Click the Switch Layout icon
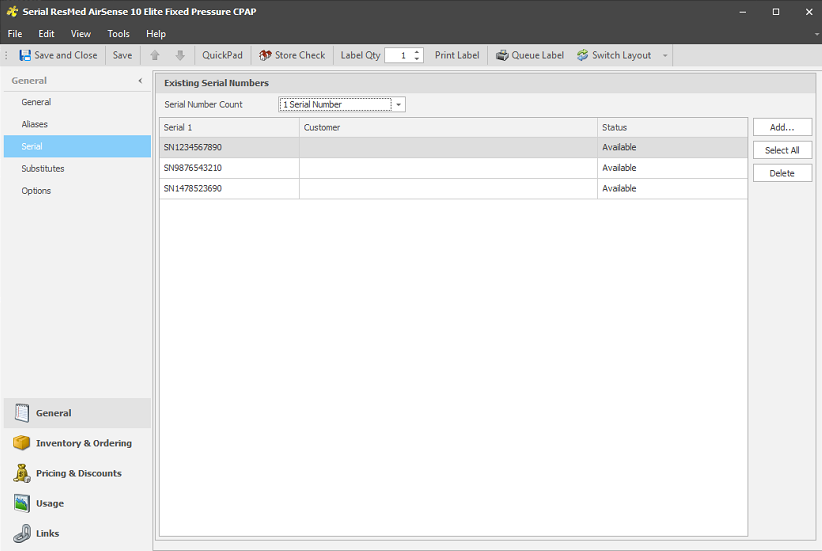Screen dimensions: 822x551 tap(582, 55)
